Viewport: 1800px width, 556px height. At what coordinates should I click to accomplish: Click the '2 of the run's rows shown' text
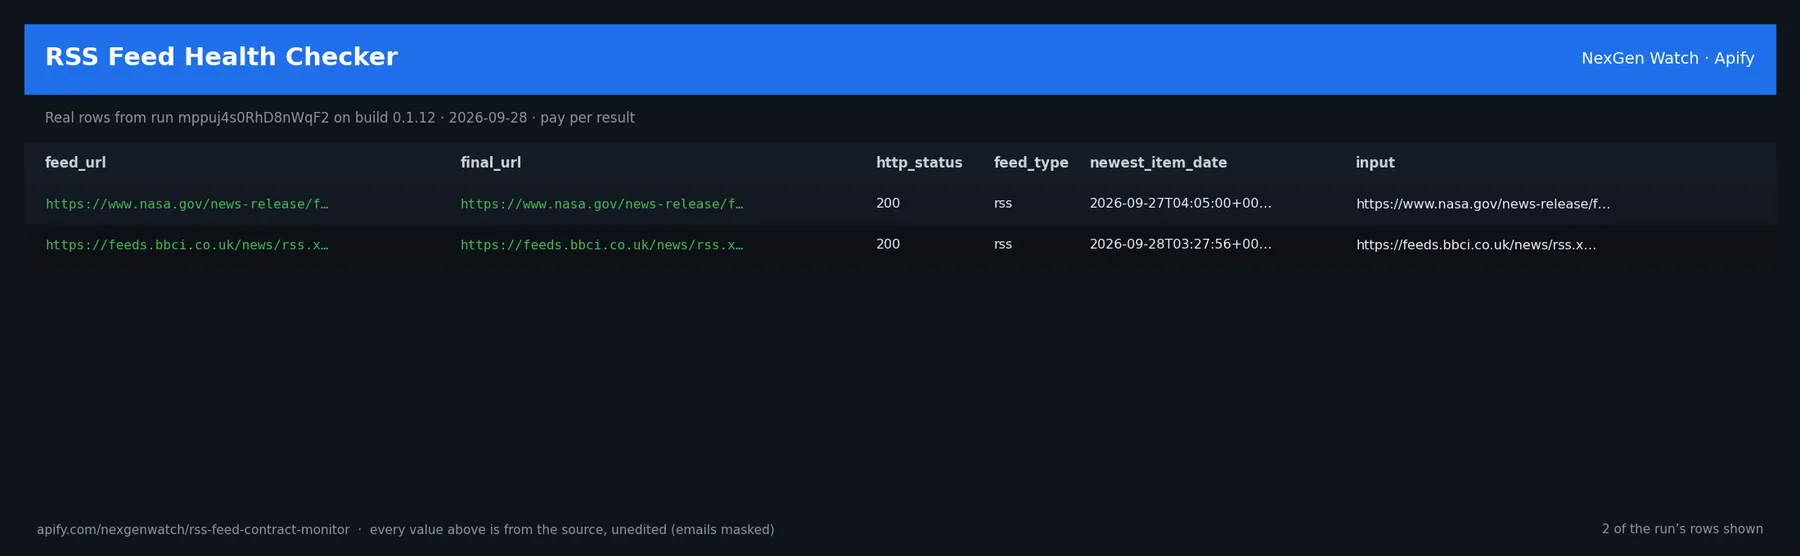pyautogui.click(x=1683, y=530)
